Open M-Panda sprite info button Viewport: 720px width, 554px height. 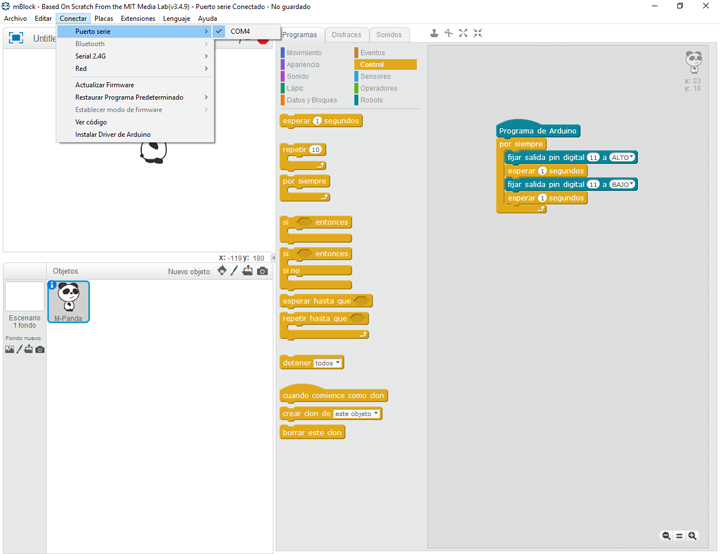(53, 285)
